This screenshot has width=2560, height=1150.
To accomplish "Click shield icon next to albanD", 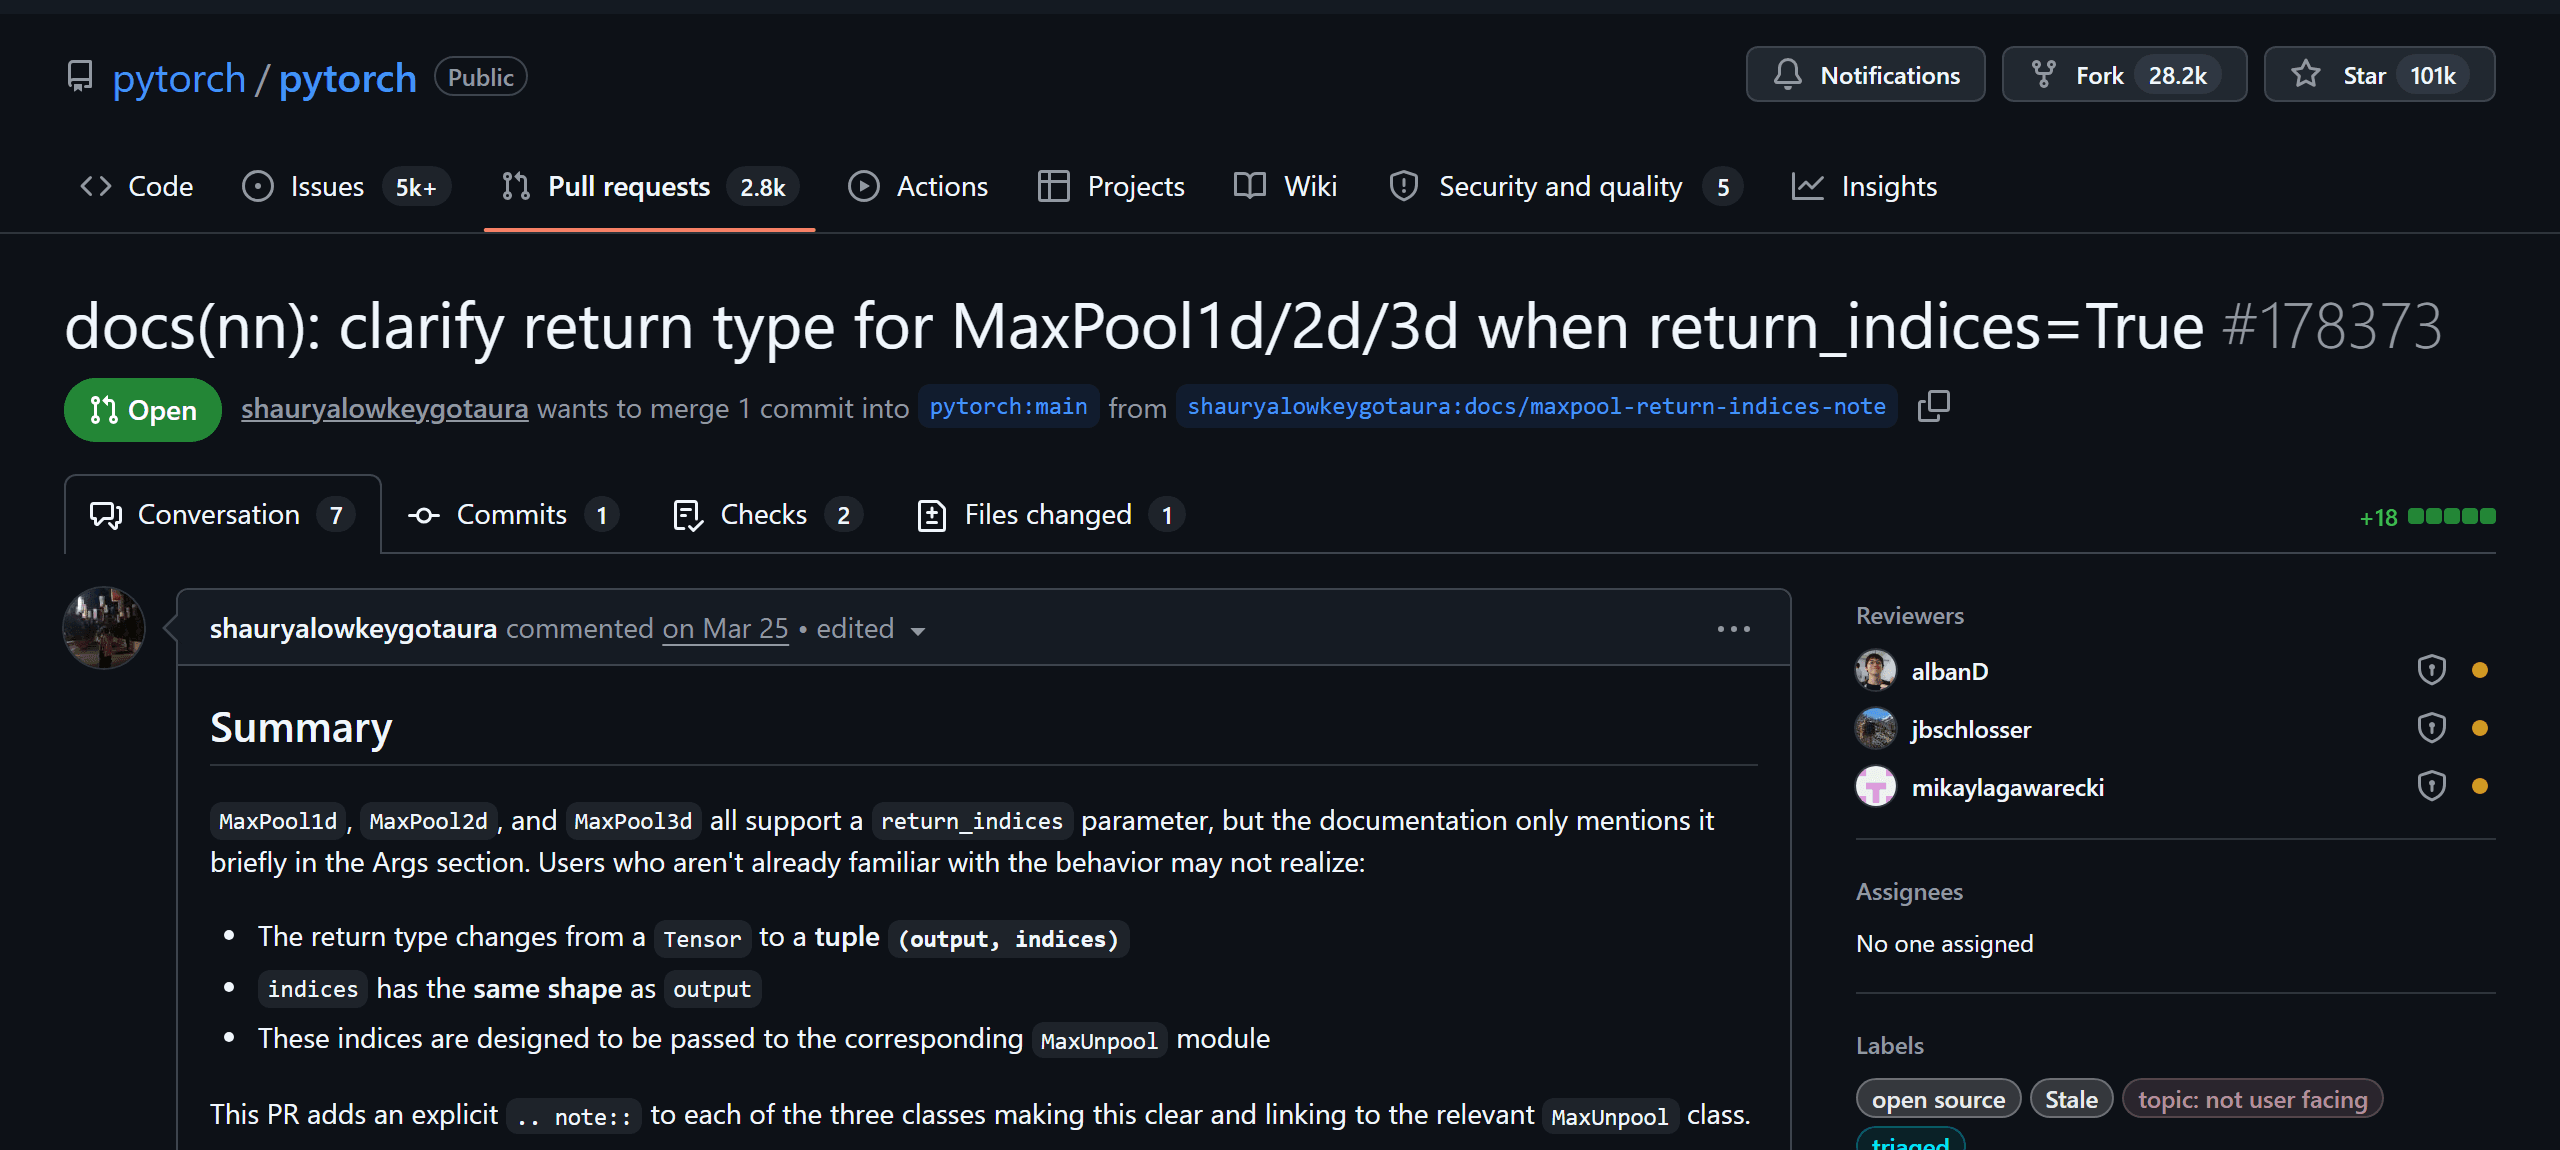I will point(2431,670).
